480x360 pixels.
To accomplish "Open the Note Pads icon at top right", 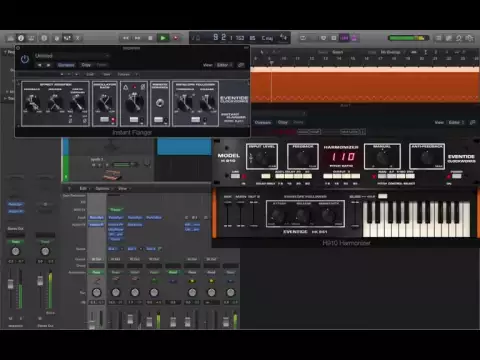I will (x=449, y=38).
